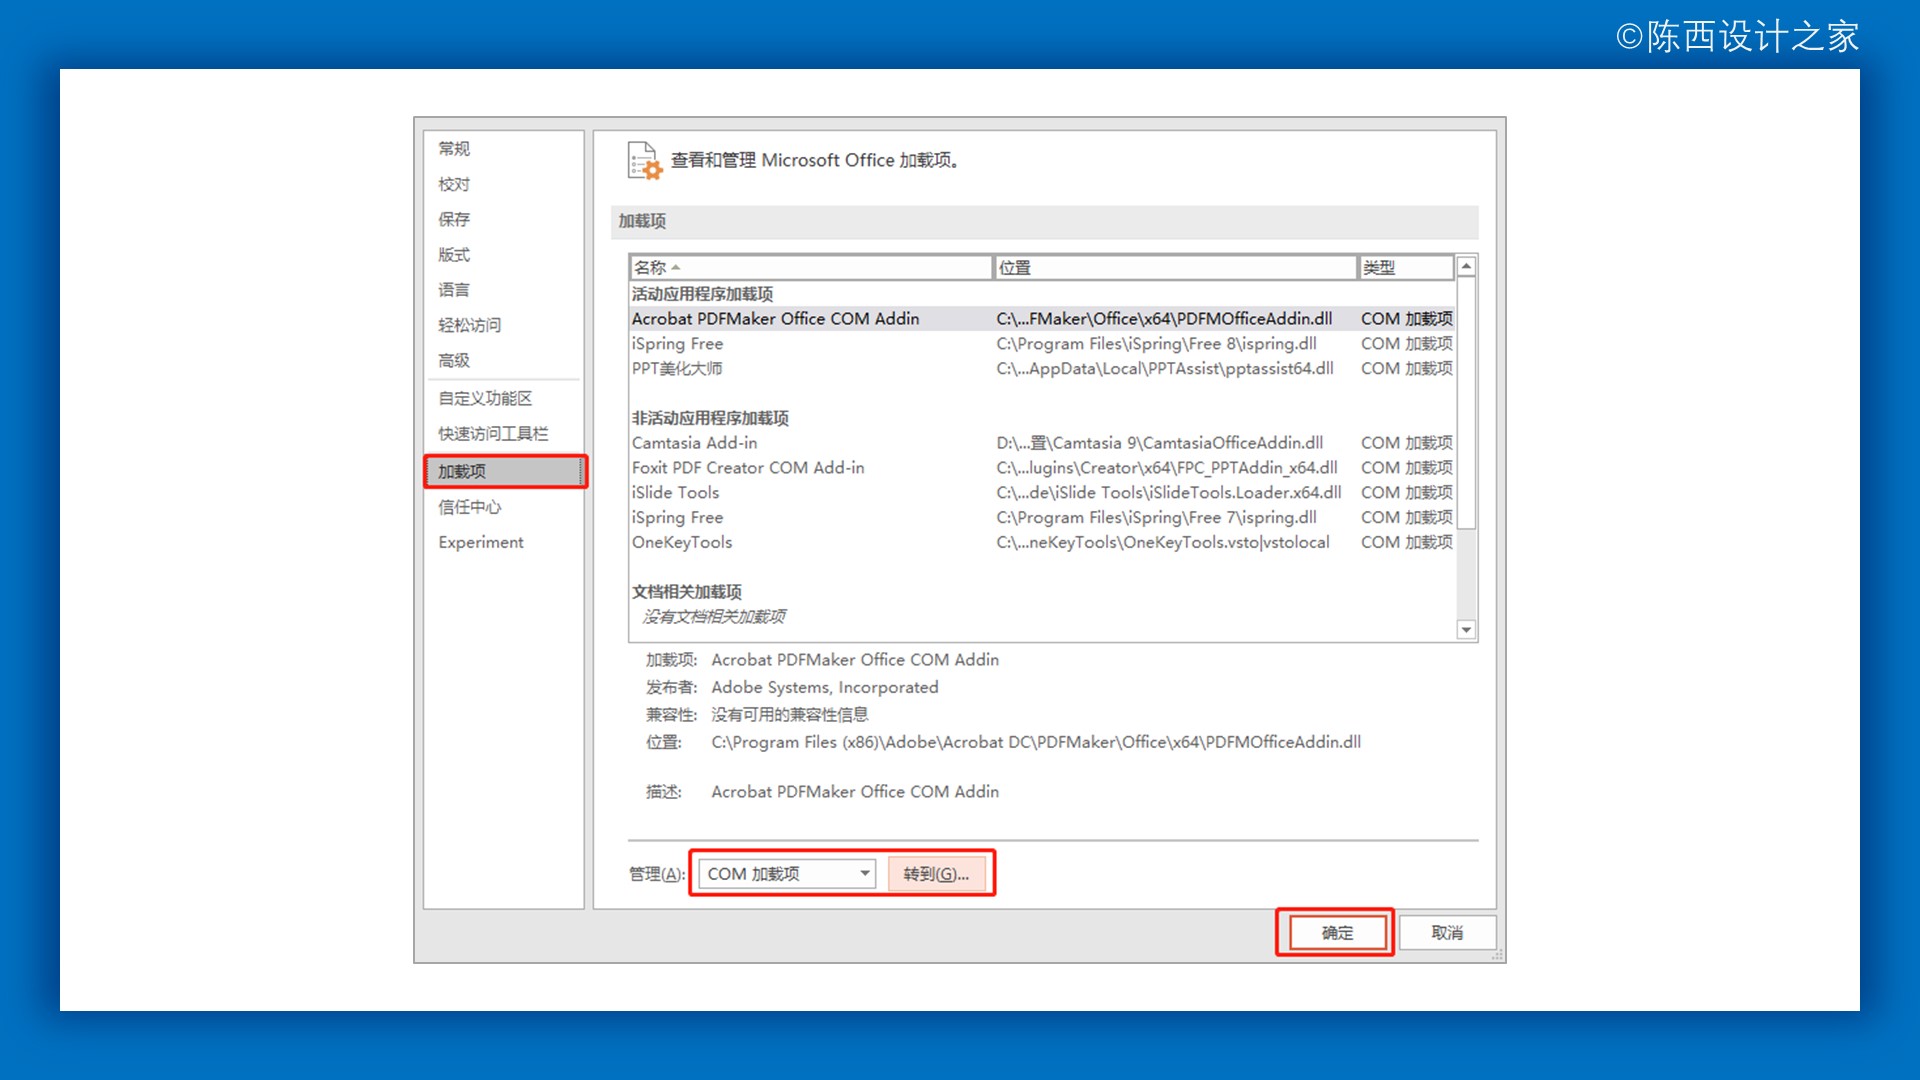Click the publisher Adobe Systems, Incorporated text
The image size is (1920, 1080).
point(825,687)
